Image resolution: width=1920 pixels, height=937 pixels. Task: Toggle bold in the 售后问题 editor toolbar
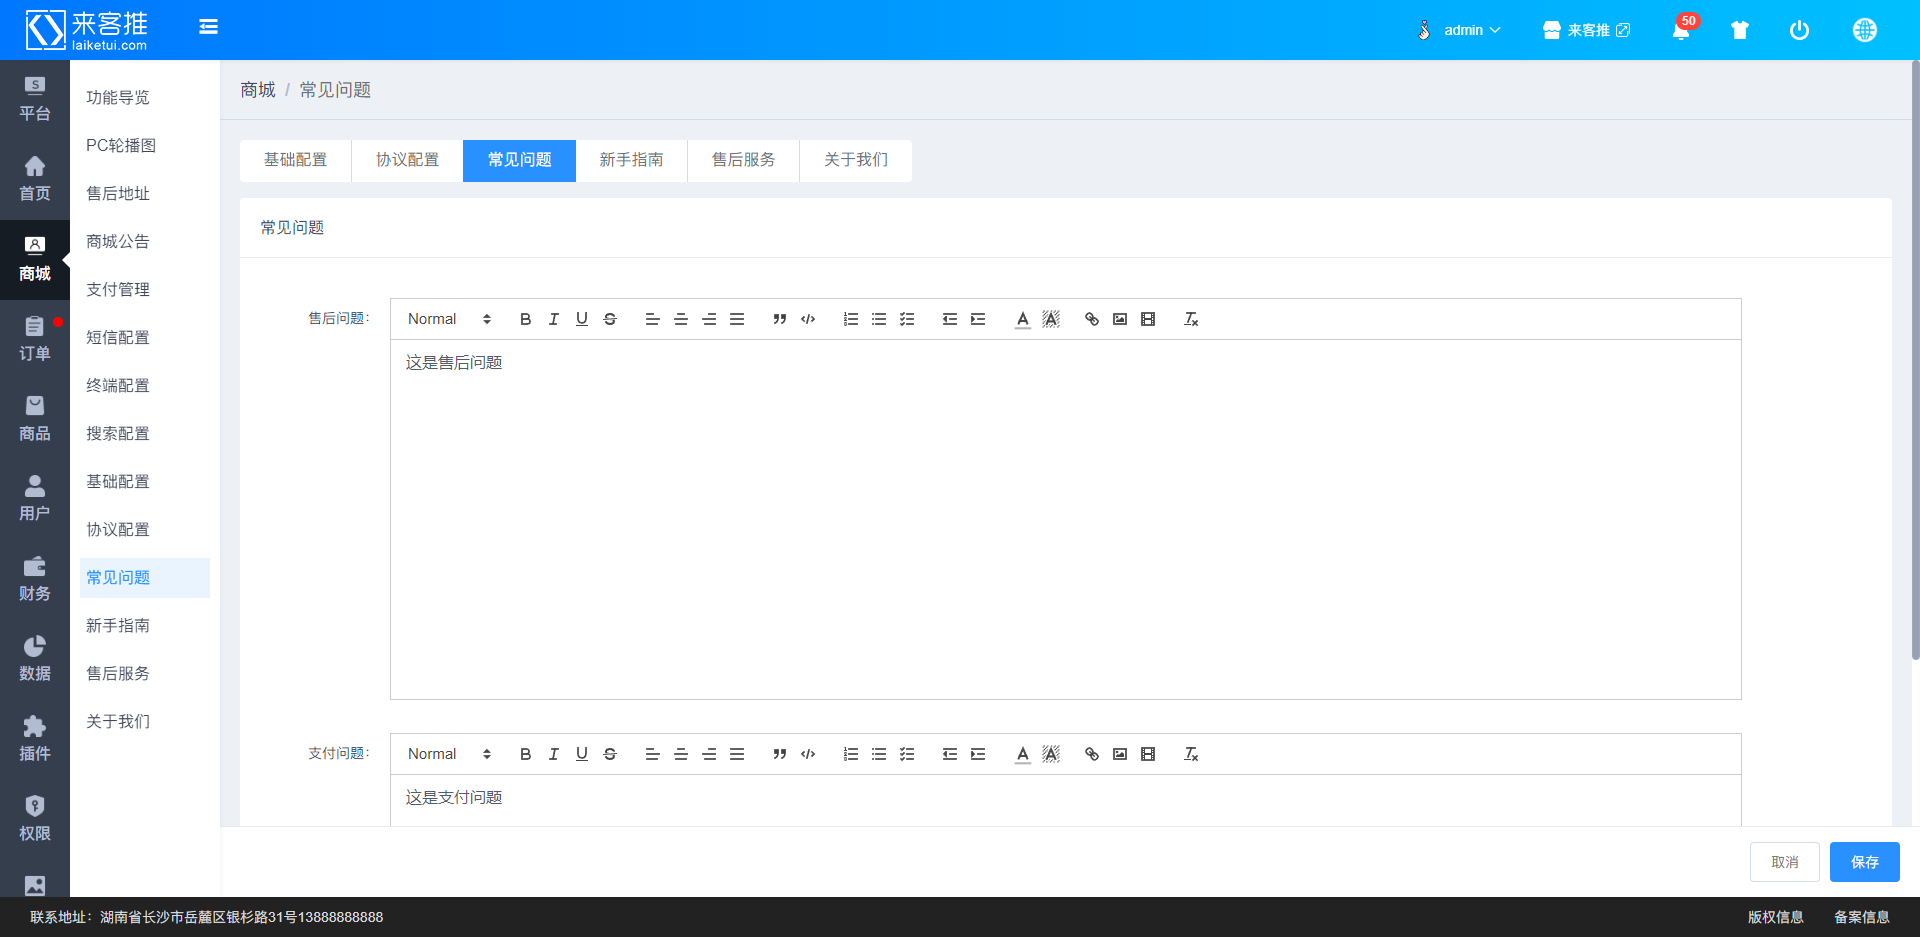coord(525,319)
